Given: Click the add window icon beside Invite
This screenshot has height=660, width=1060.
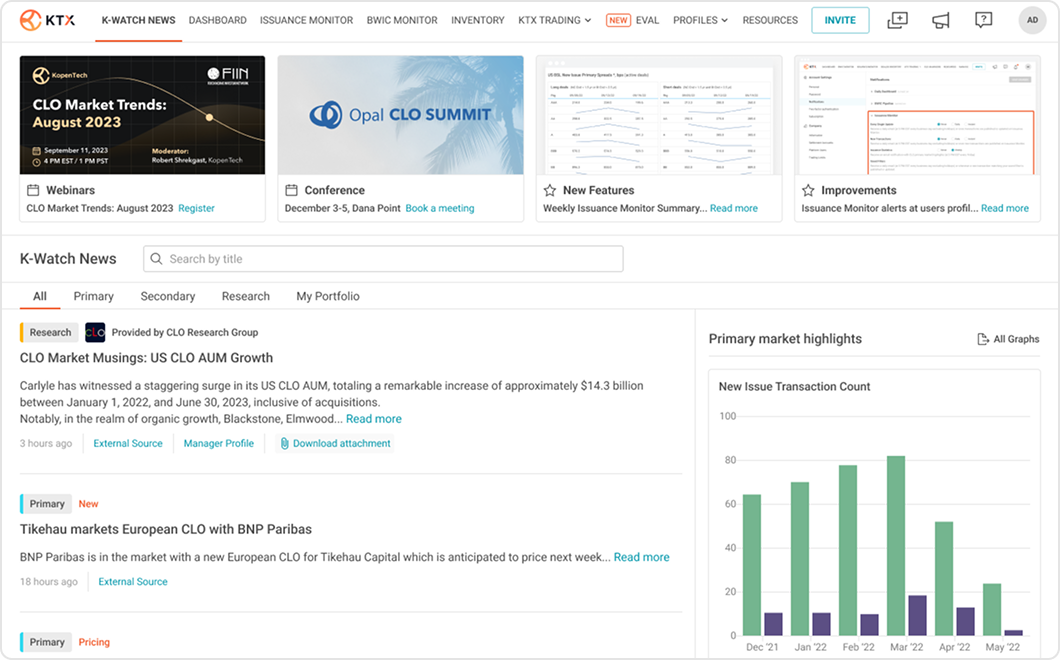Looking at the screenshot, I should tap(897, 20).
